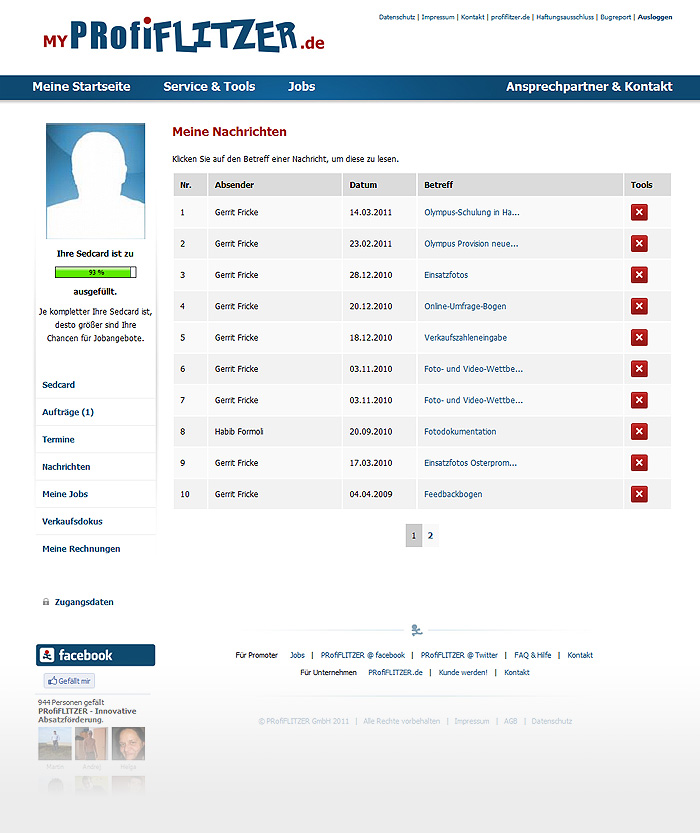This screenshot has height=833, width=700.
Task: Delete message number 6 Foto- und Video-Wettbe...
Action: (639, 369)
